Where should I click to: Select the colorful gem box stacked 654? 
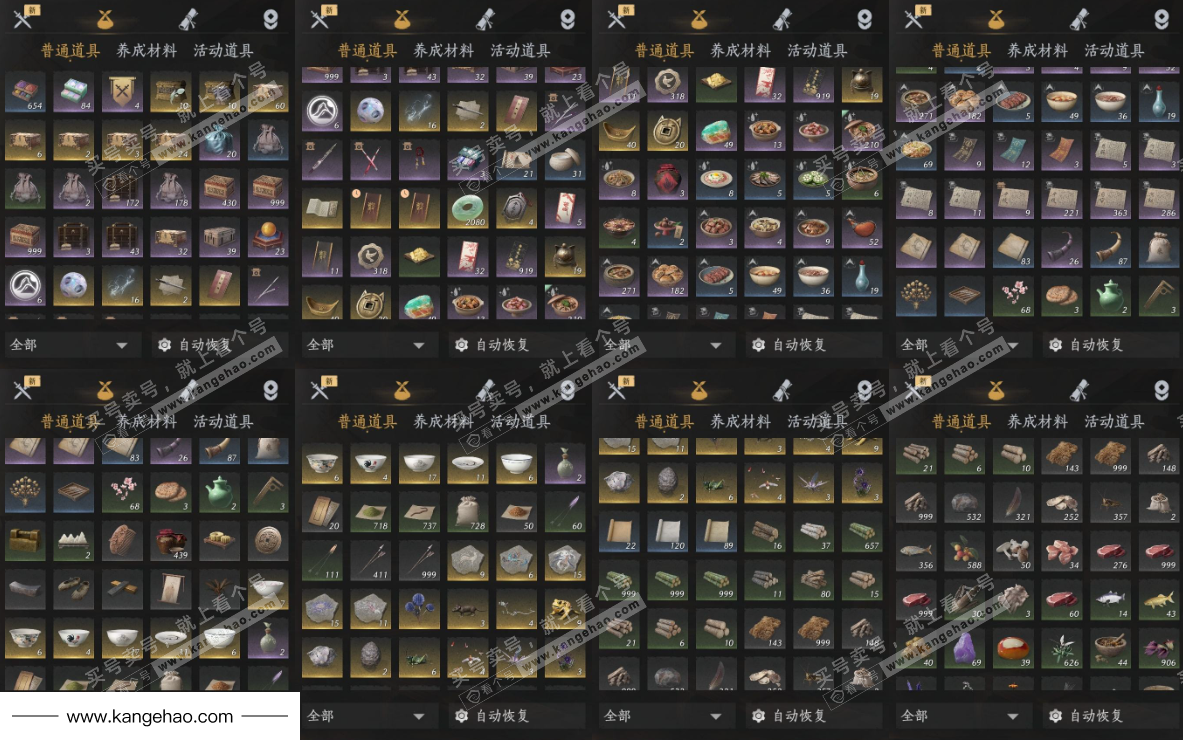click(x=25, y=92)
